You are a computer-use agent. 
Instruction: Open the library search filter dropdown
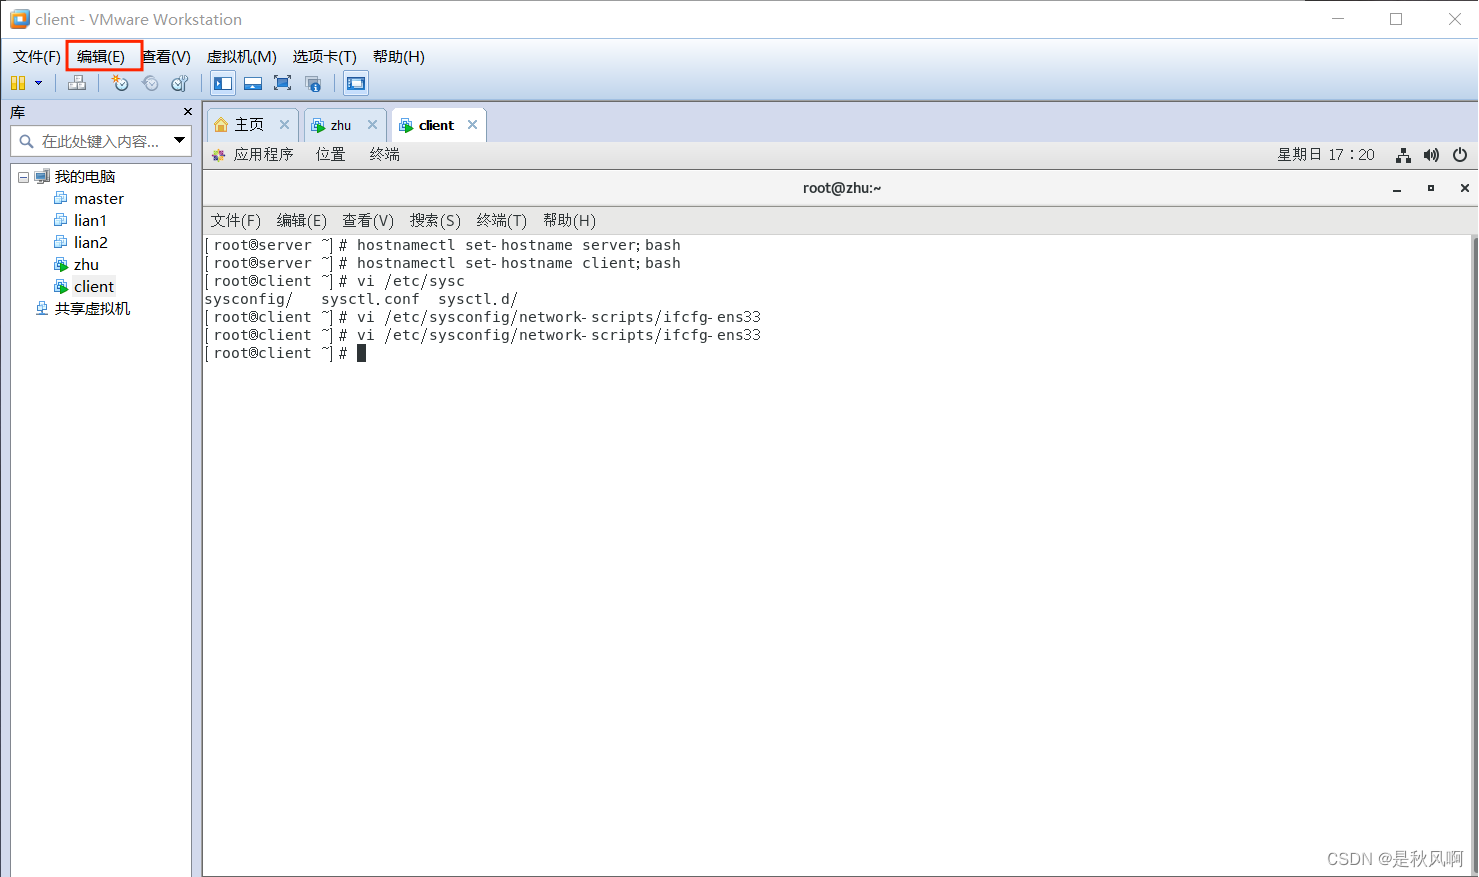(x=179, y=140)
